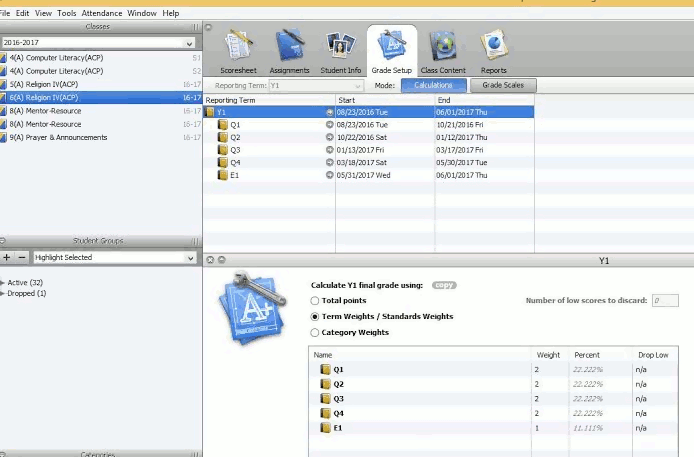Click start date 10/22/2016 Sat of Q2
The image size is (694, 457).
362,138
